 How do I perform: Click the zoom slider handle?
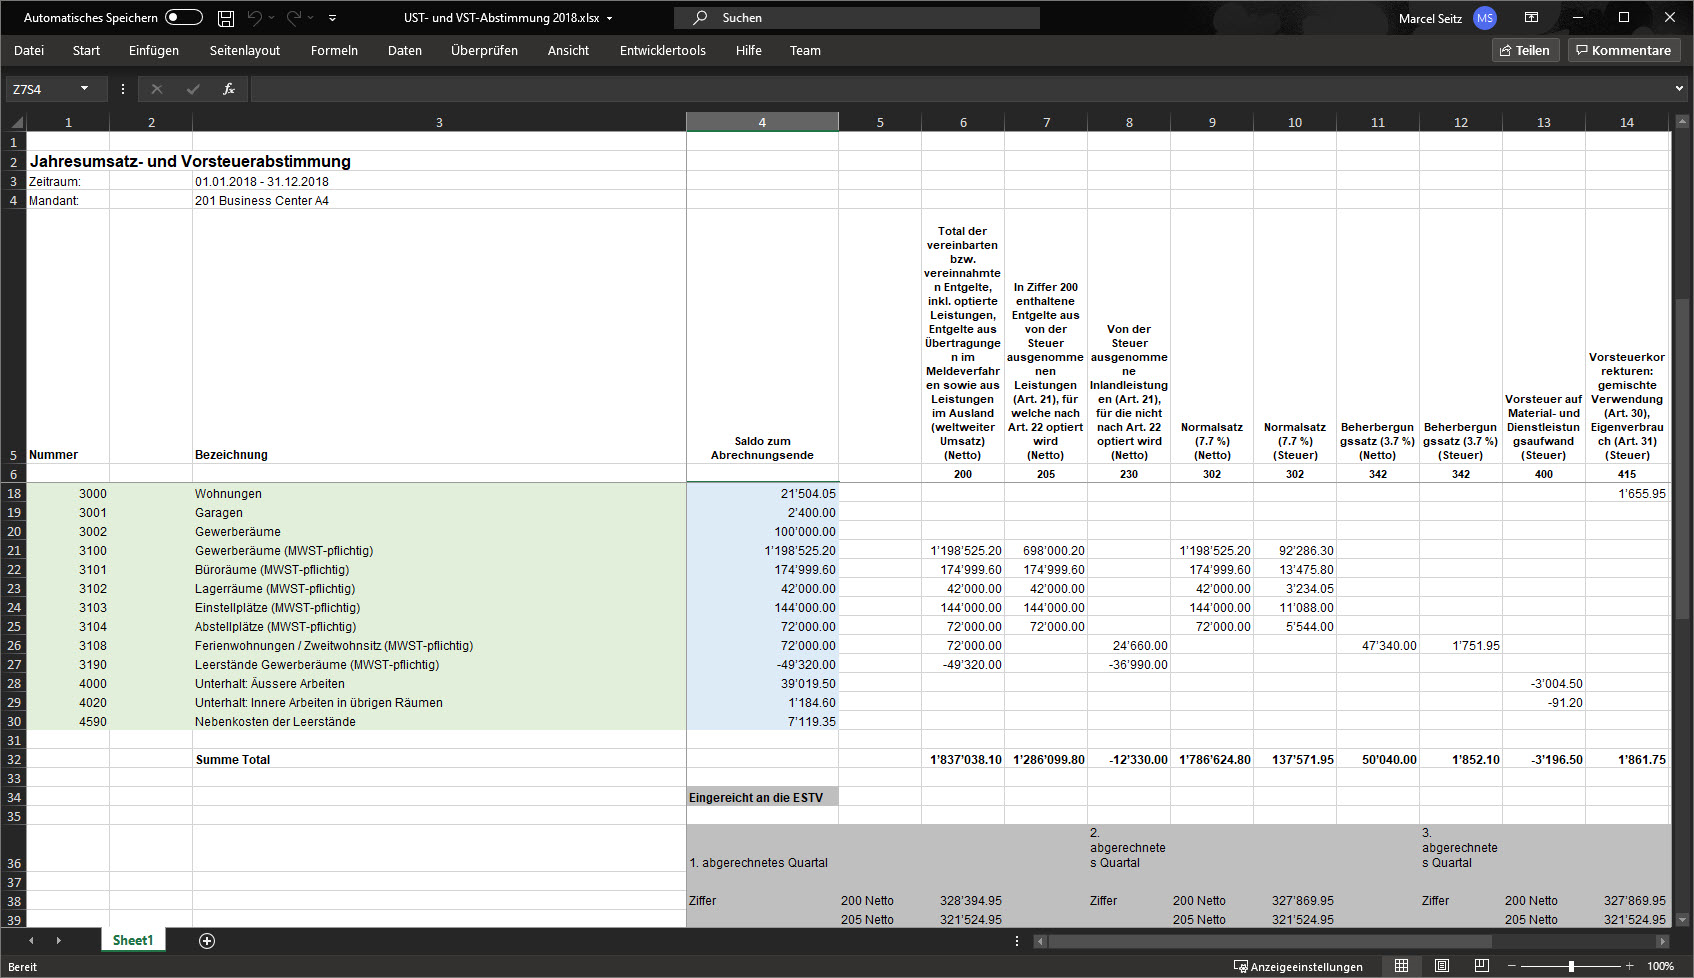pos(1571,966)
